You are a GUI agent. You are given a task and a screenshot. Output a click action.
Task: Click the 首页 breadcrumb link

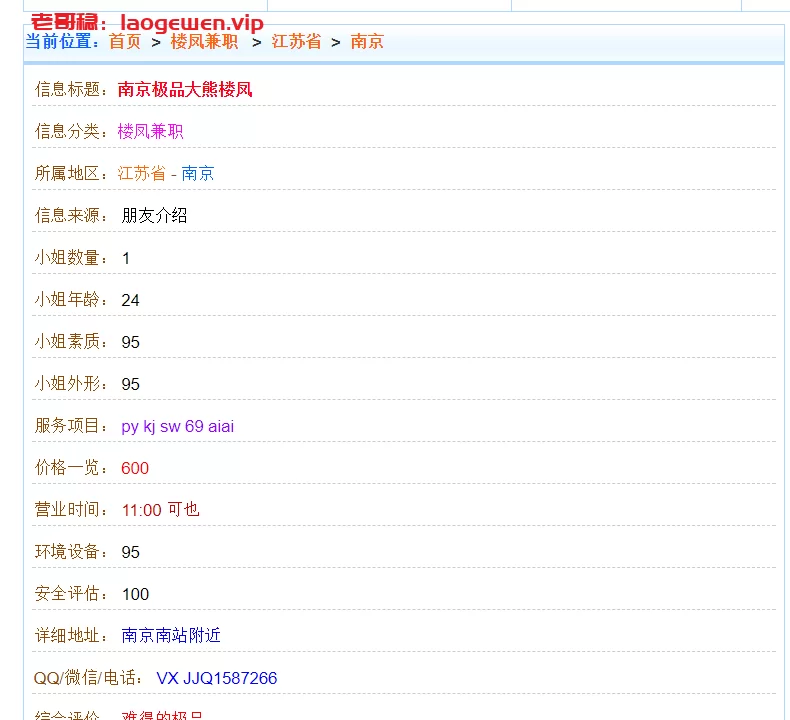[x=125, y=42]
